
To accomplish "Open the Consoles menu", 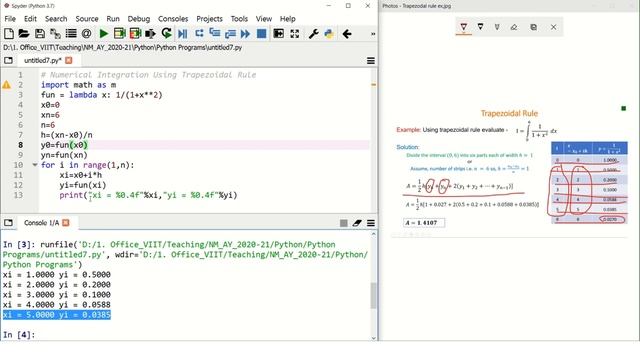I will (x=173, y=19).
